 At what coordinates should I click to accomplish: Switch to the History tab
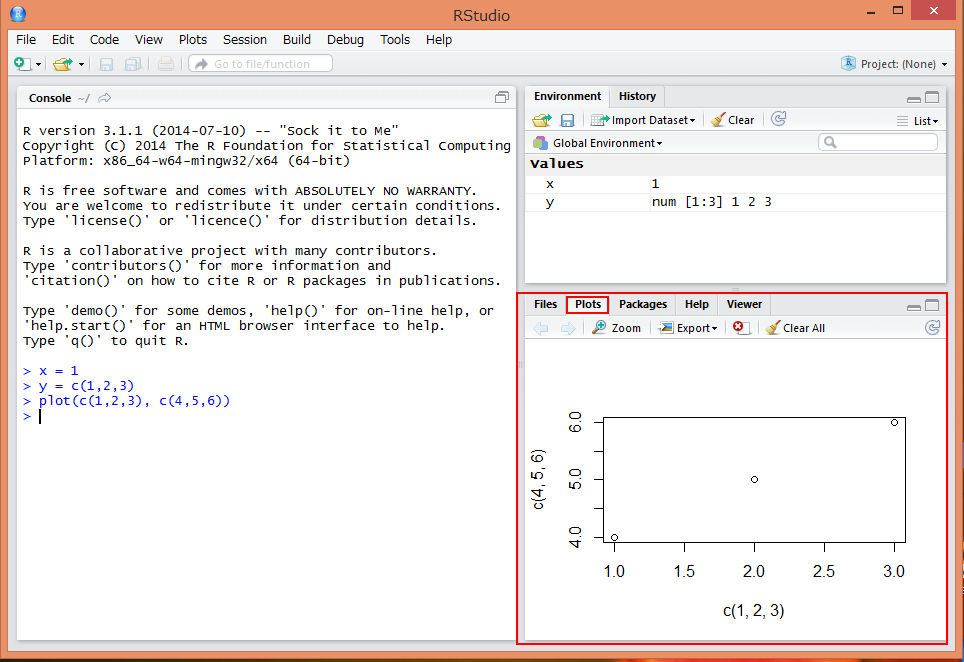(x=638, y=97)
